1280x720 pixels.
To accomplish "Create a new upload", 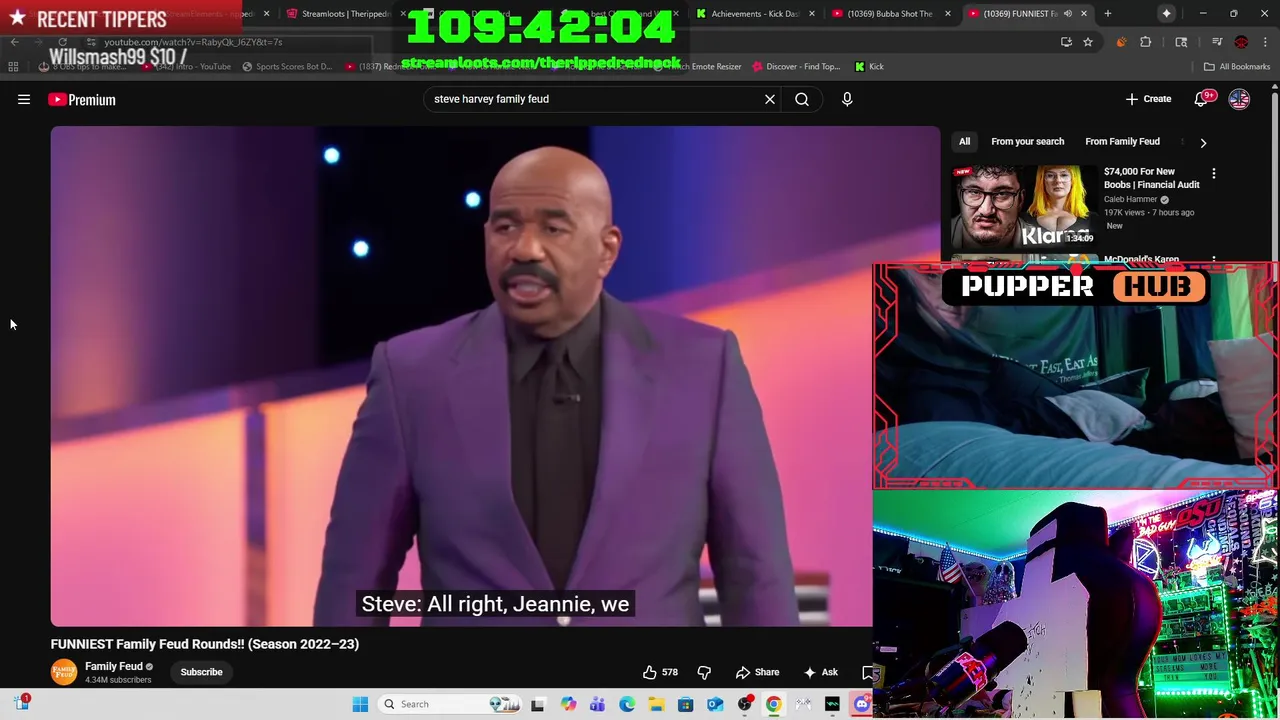I will [1148, 99].
